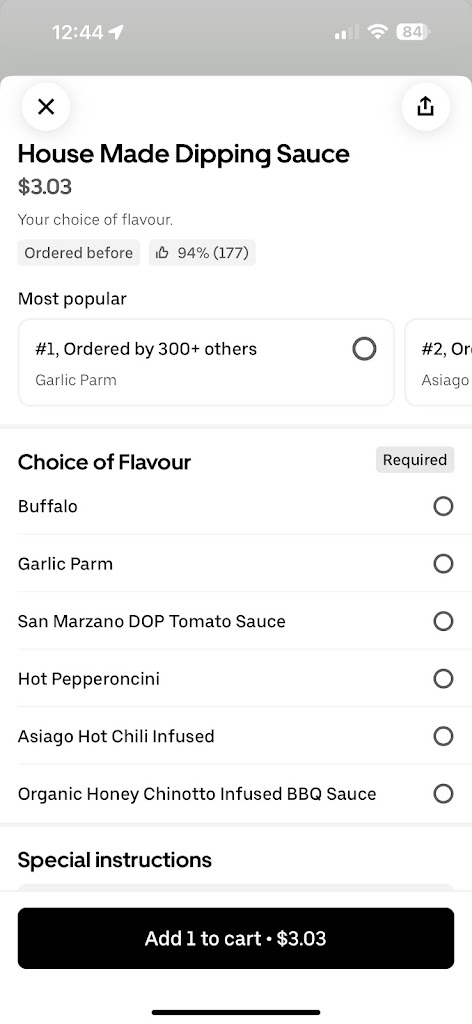Select the #1 most popular Garlic Parm card
The image size is (472, 1024).
(x=206, y=362)
